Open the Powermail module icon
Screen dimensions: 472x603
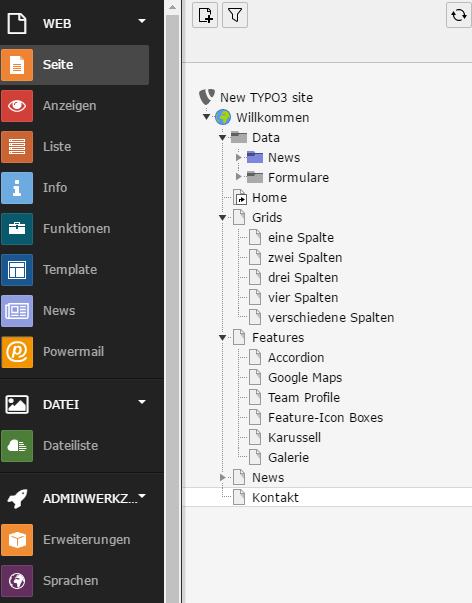17,352
